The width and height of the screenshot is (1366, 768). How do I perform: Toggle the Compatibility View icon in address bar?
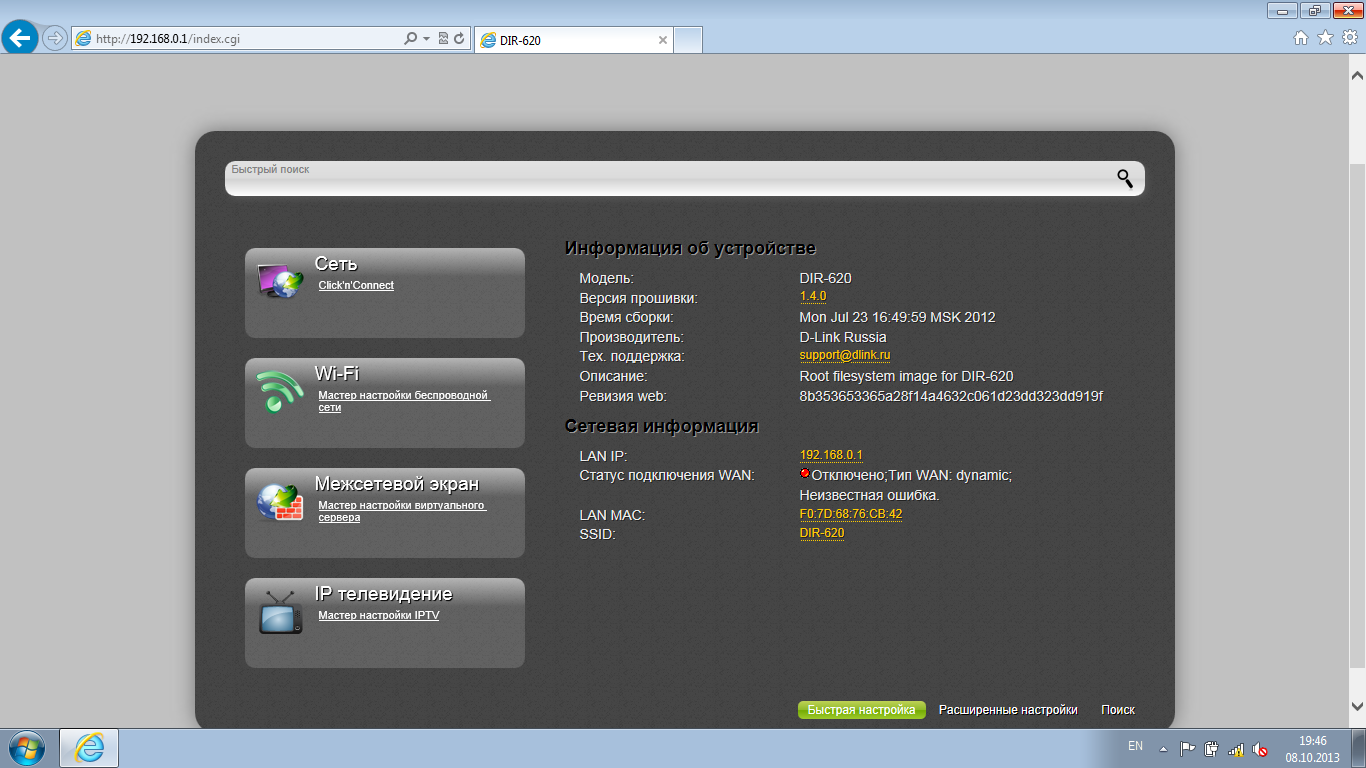pos(443,39)
